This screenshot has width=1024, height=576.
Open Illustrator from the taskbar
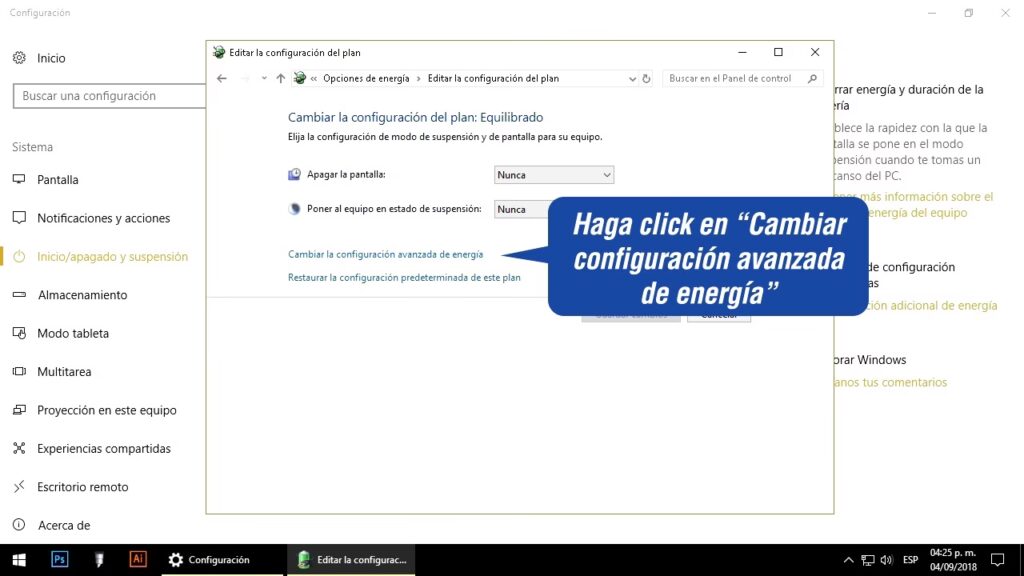(x=138, y=560)
